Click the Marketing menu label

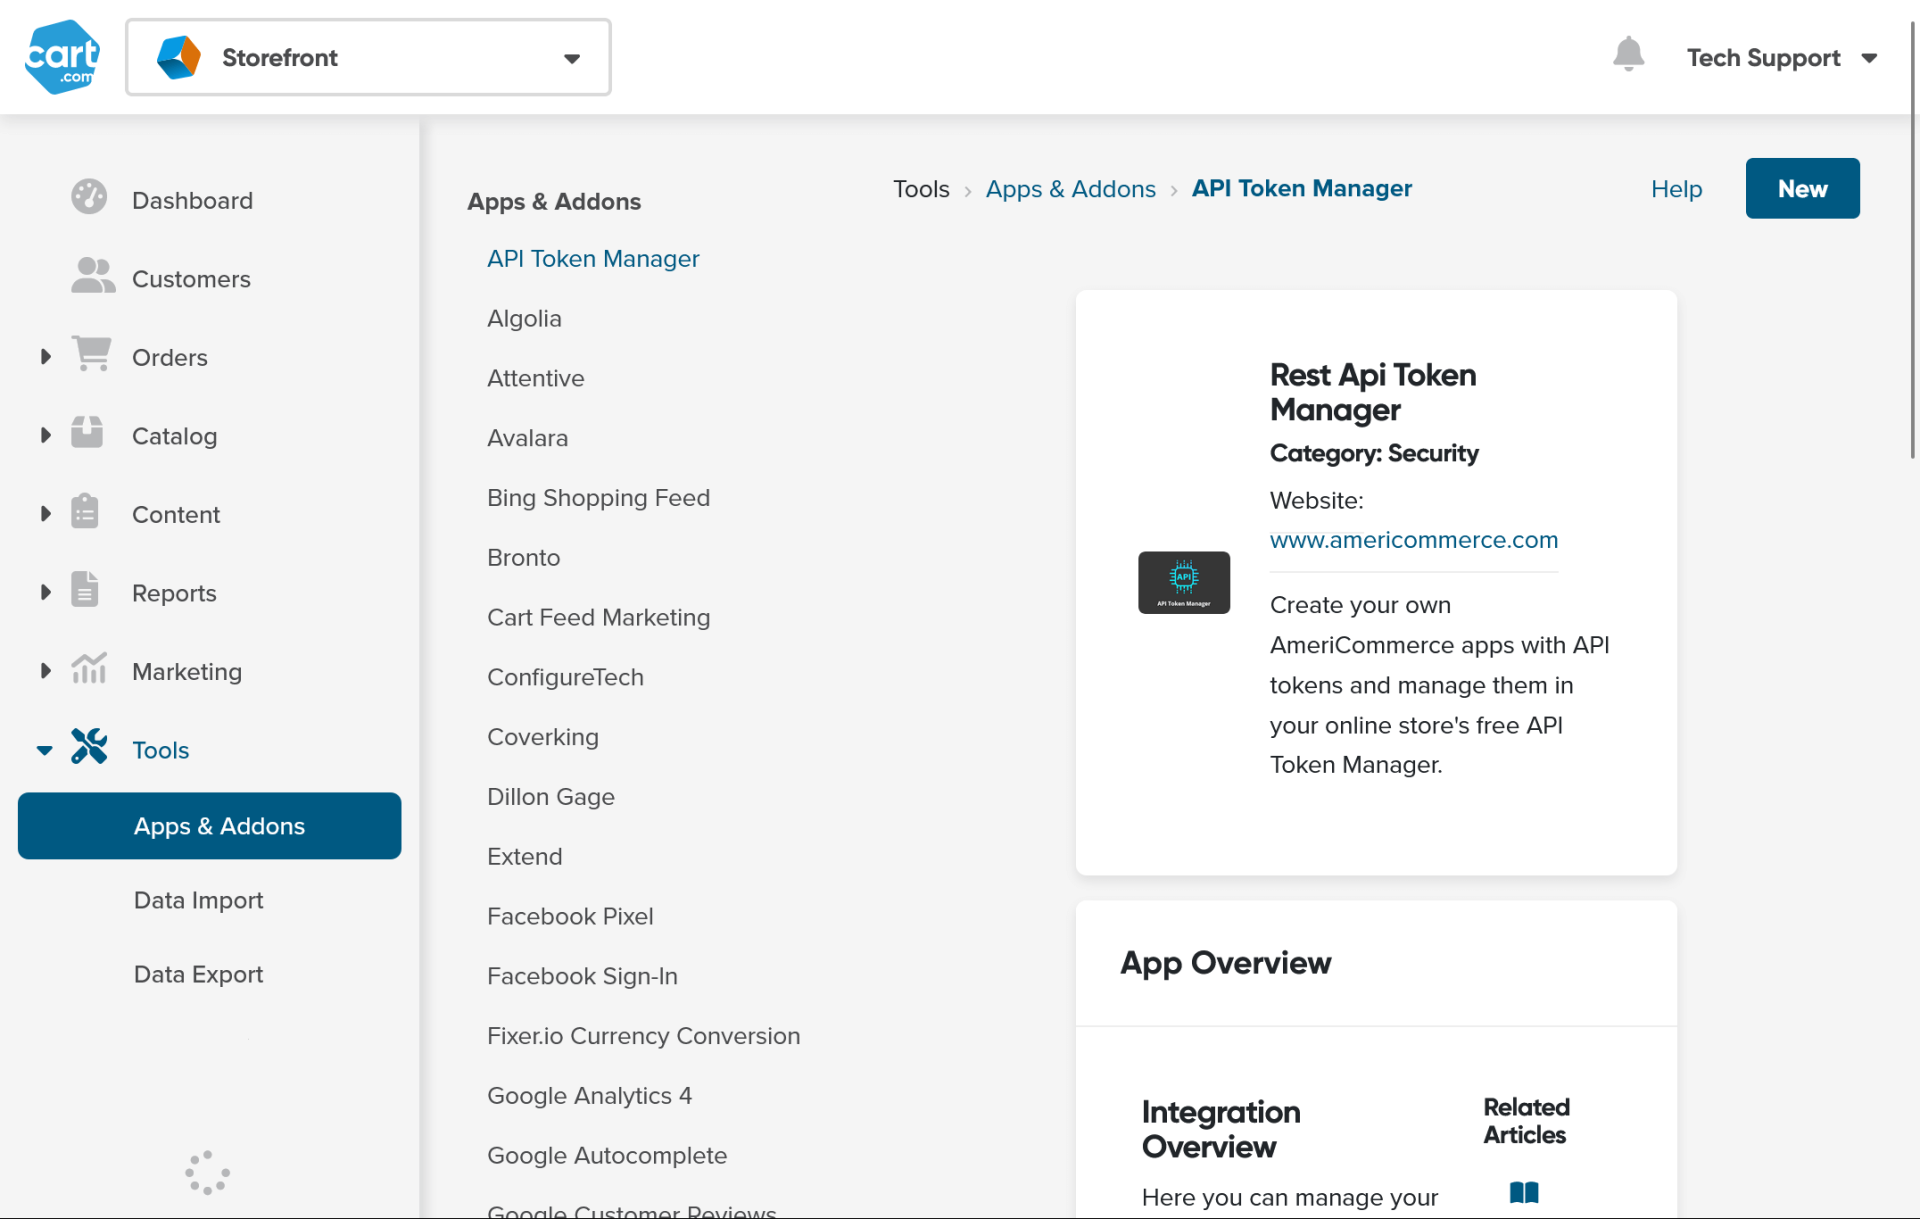coord(187,672)
